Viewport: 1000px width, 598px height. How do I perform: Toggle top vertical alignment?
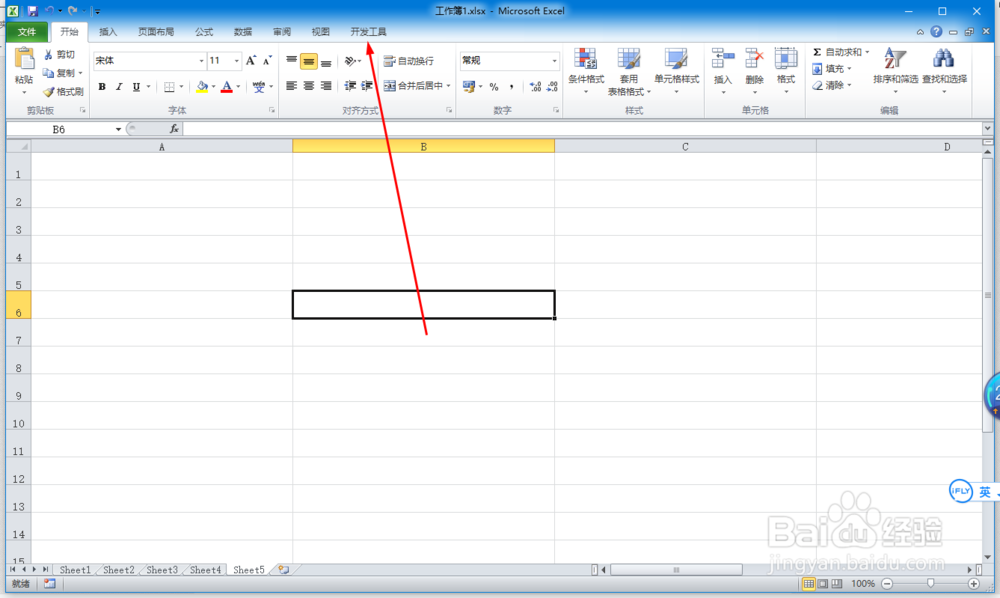[291, 61]
